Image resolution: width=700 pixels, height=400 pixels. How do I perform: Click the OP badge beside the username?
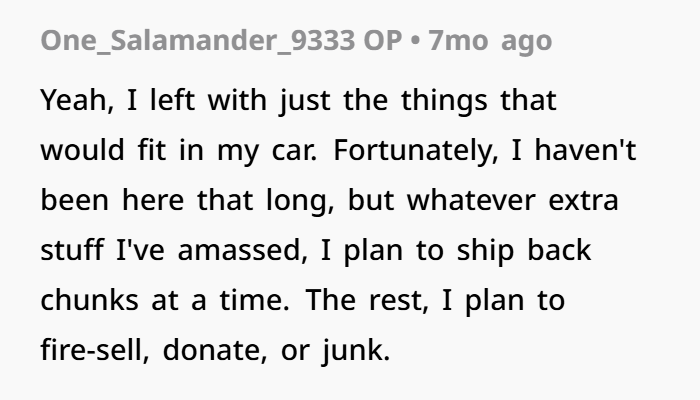pyautogui.click(x=383, y=40)
